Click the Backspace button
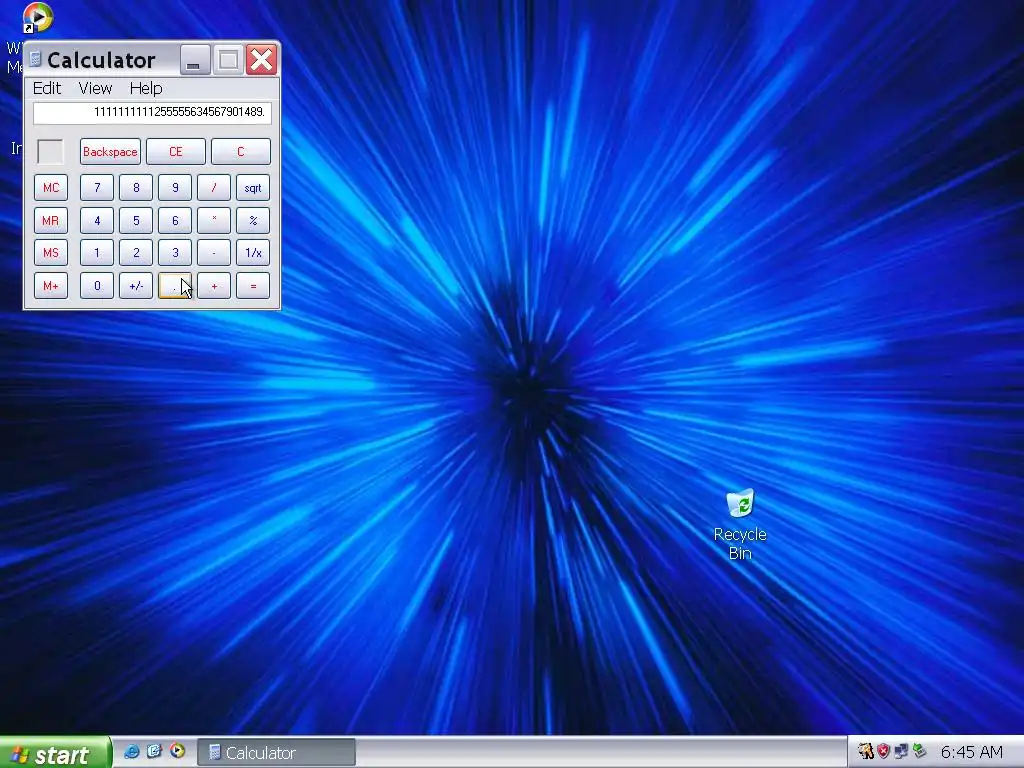Screen dimensions: 1024x768 (110, 152)
